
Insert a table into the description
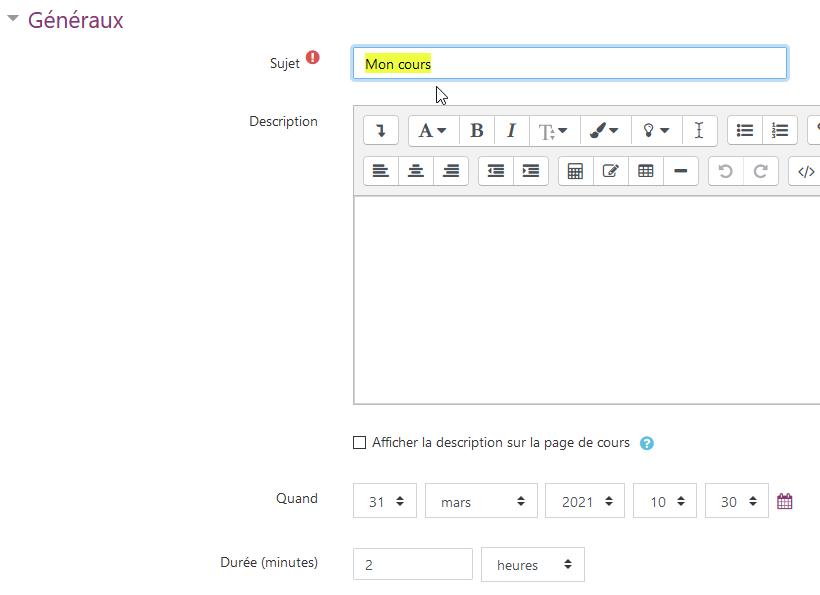pyautogui.click(x=646, y=171)
